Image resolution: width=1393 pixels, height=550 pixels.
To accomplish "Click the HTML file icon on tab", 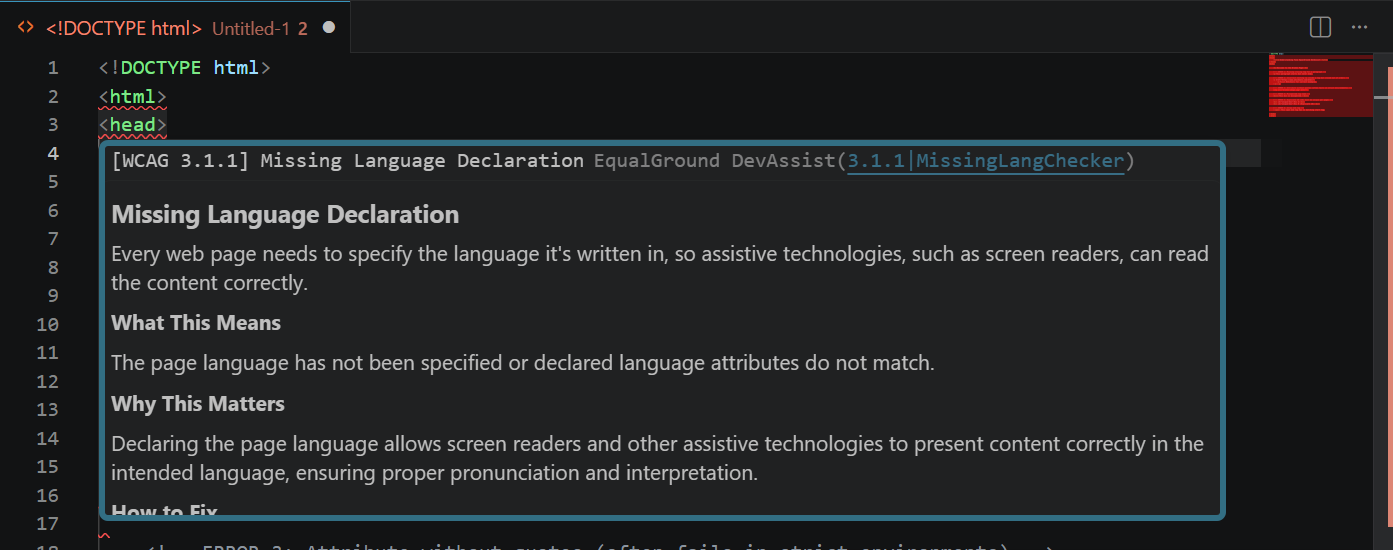I will click(x=27, y=28).
